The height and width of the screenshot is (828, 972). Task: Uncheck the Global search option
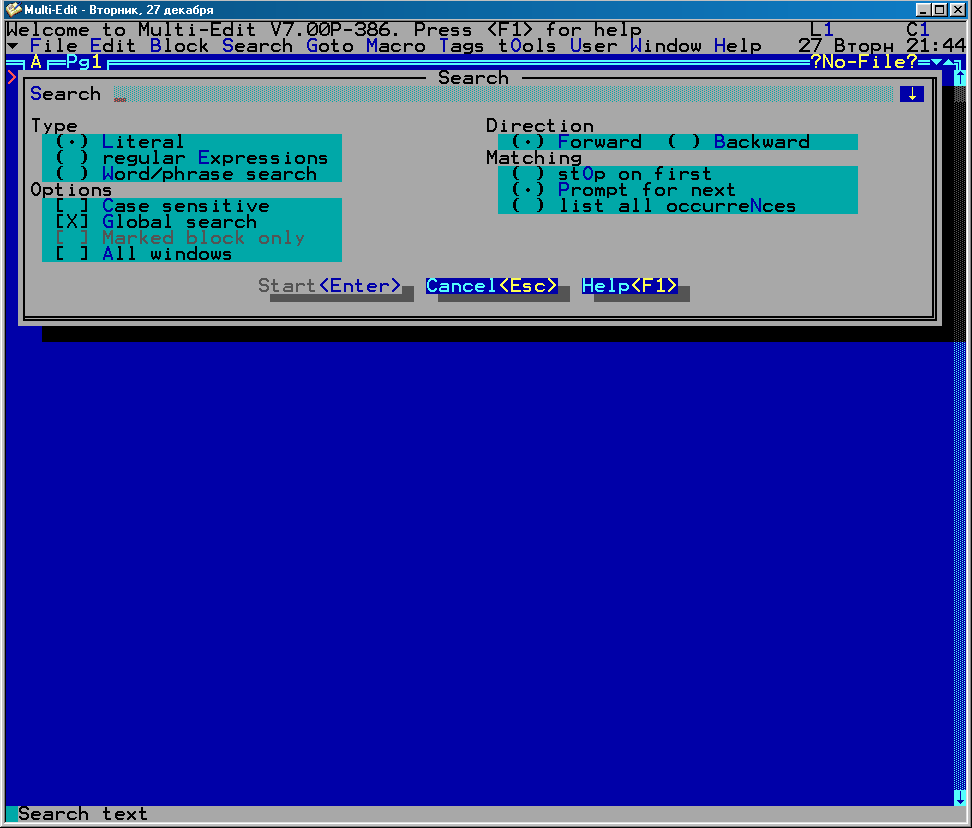(x=156, y=222)
